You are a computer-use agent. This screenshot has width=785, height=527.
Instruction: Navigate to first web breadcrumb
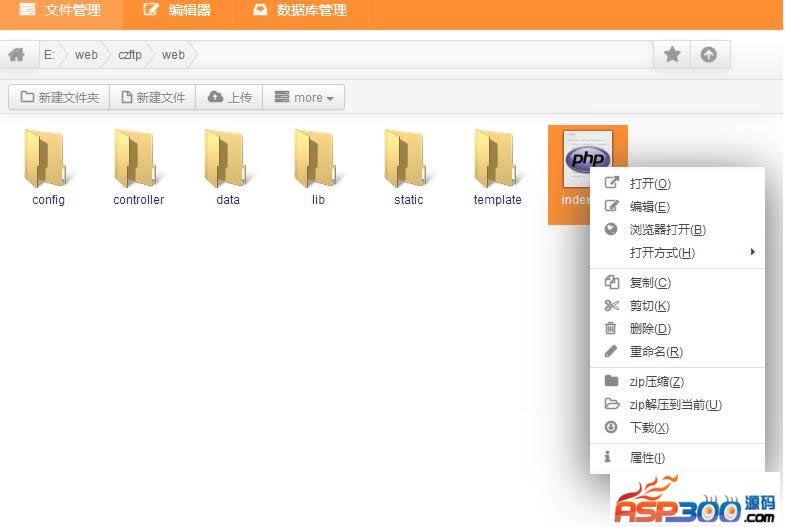point(86,55)
